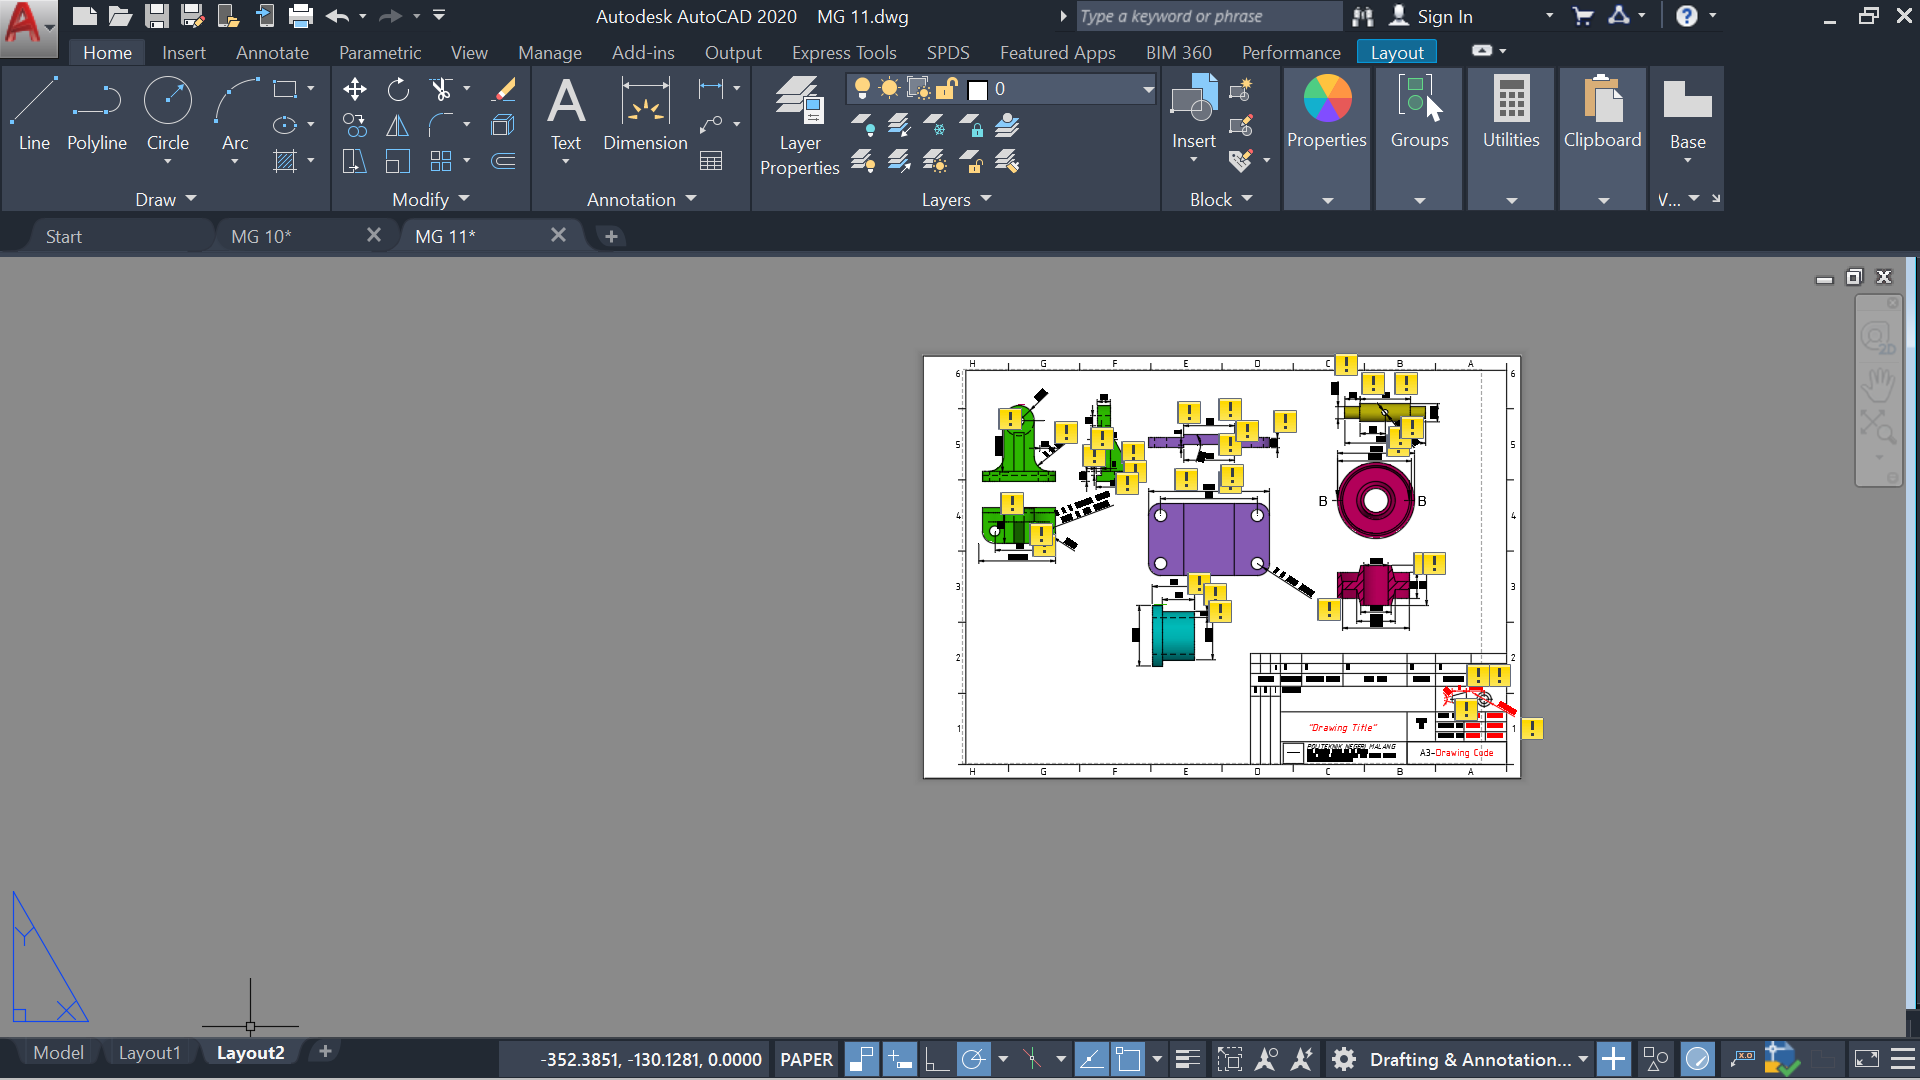This screenshot has width=1920, height=1080.
Task: Open the Mirror tool
Action: tap(398, 126)
